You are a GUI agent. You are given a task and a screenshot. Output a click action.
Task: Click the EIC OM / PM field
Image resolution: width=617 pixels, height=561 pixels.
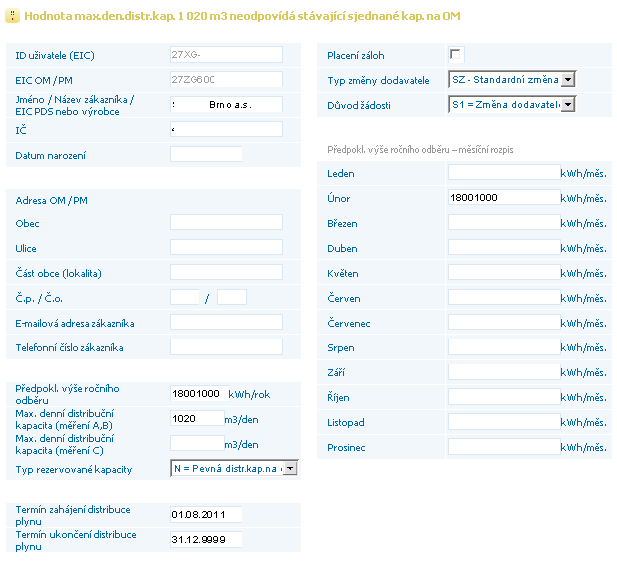click(x=226, y=79)
